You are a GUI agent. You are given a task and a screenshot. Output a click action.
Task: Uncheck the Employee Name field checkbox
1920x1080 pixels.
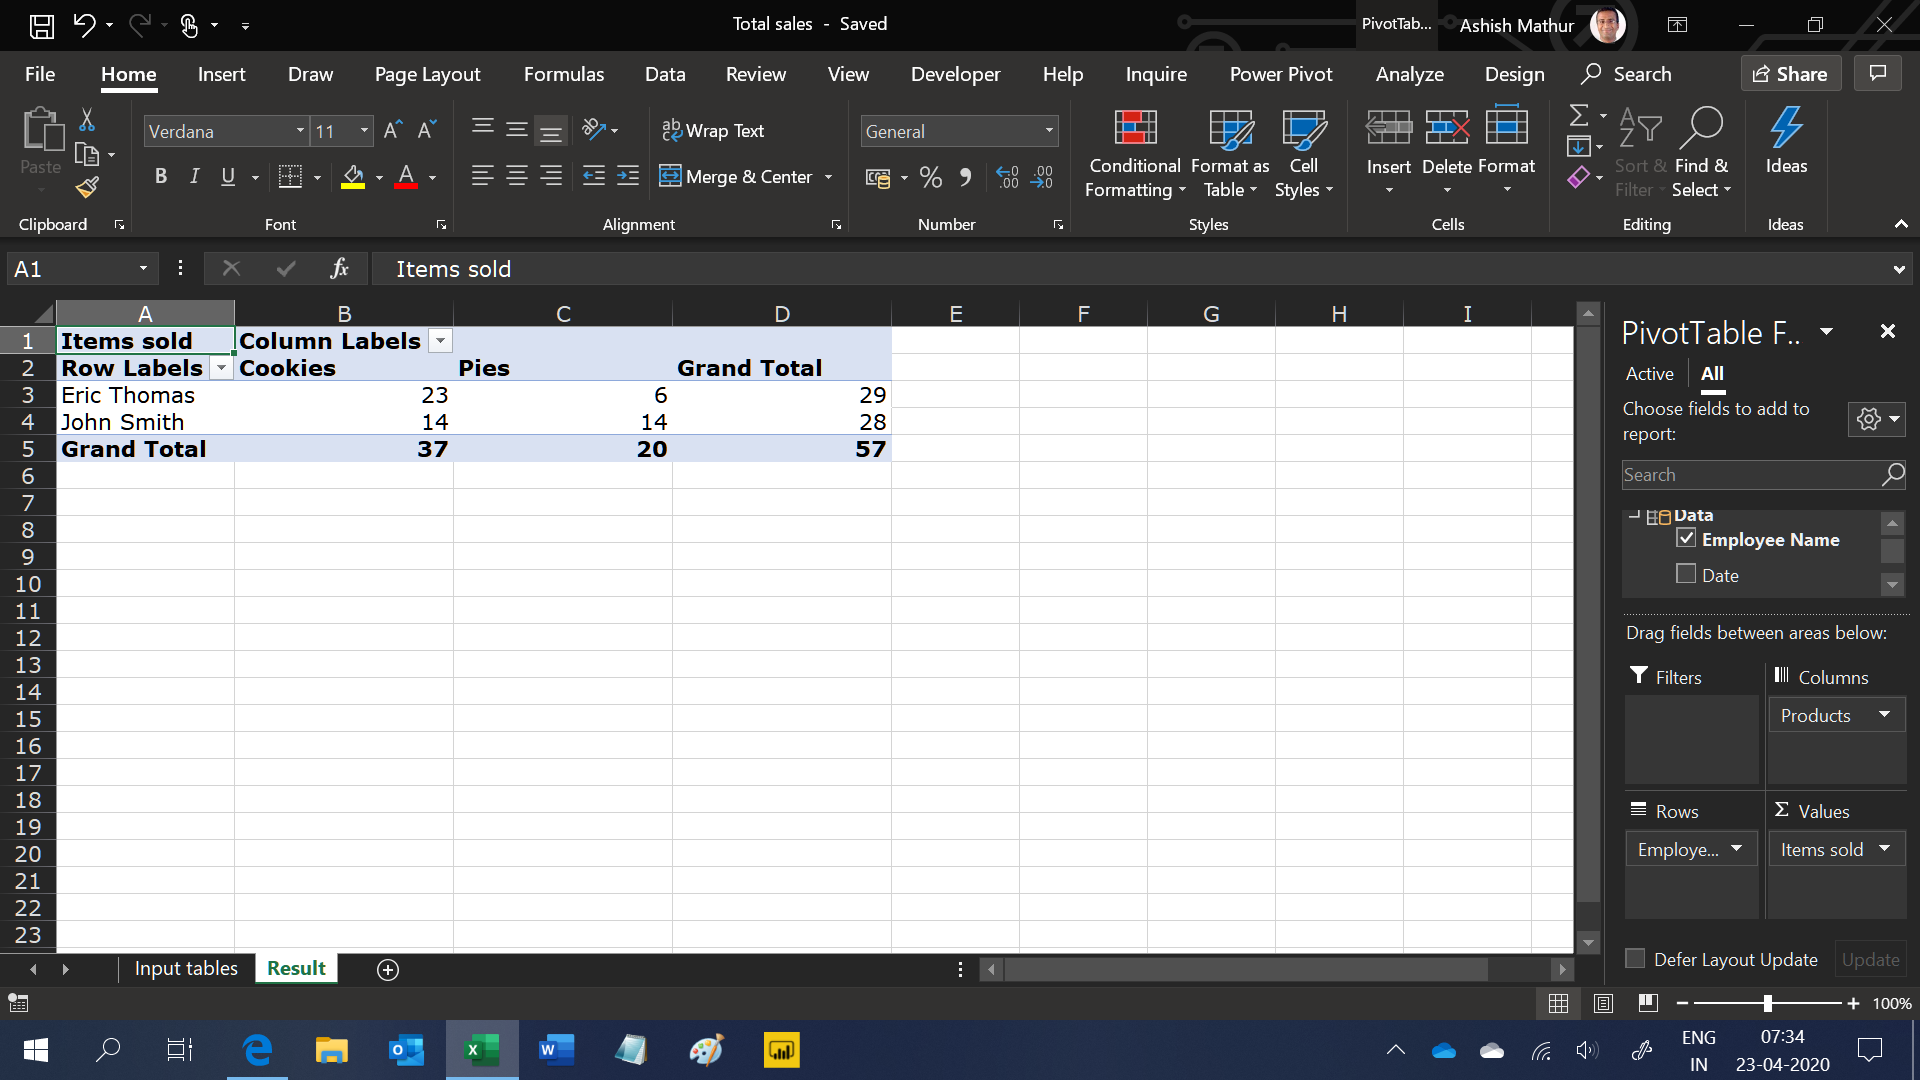[1687, 539]
